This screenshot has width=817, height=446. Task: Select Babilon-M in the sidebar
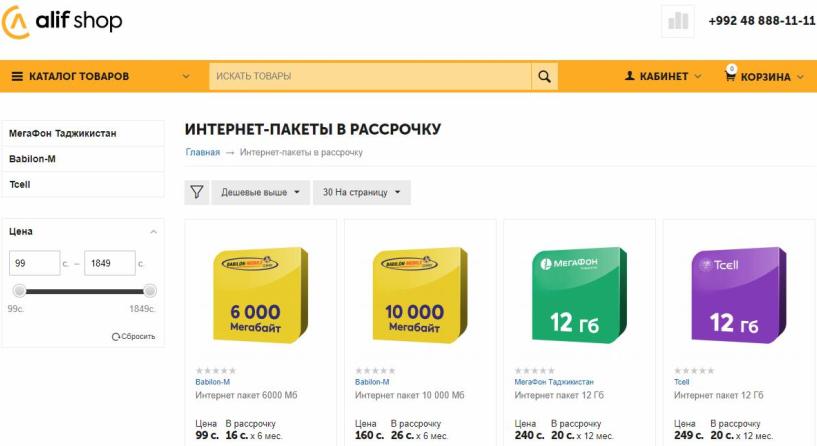pos(32,159)
